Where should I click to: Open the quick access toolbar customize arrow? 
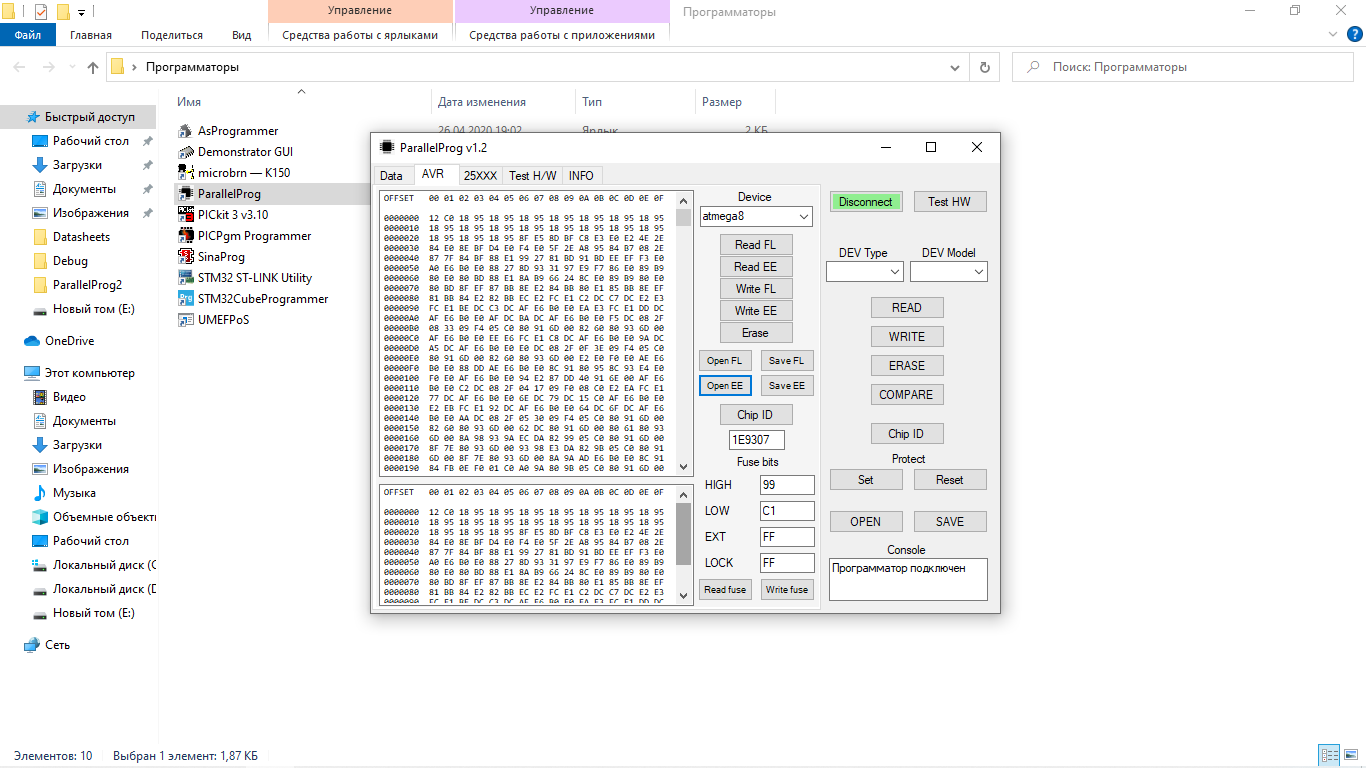click(x=81, y=12)
